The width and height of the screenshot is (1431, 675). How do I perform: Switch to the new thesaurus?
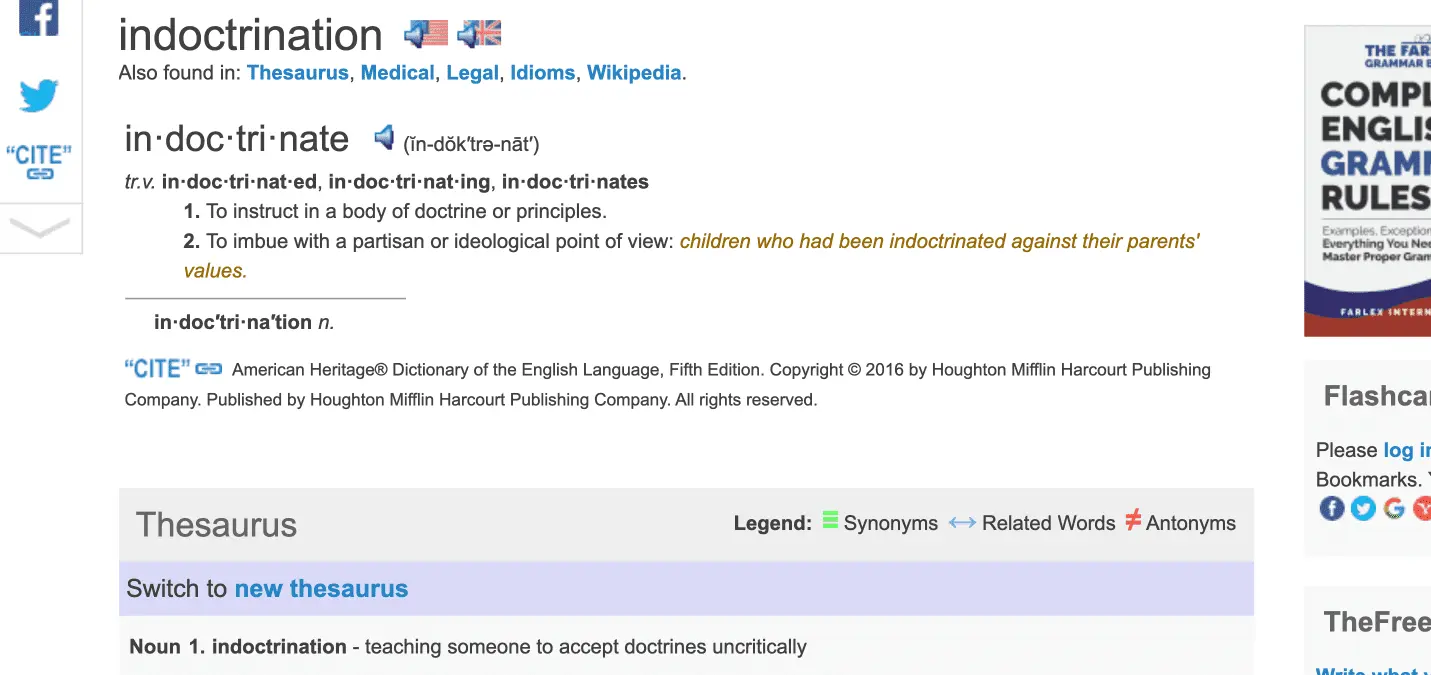tap(321, 589)
